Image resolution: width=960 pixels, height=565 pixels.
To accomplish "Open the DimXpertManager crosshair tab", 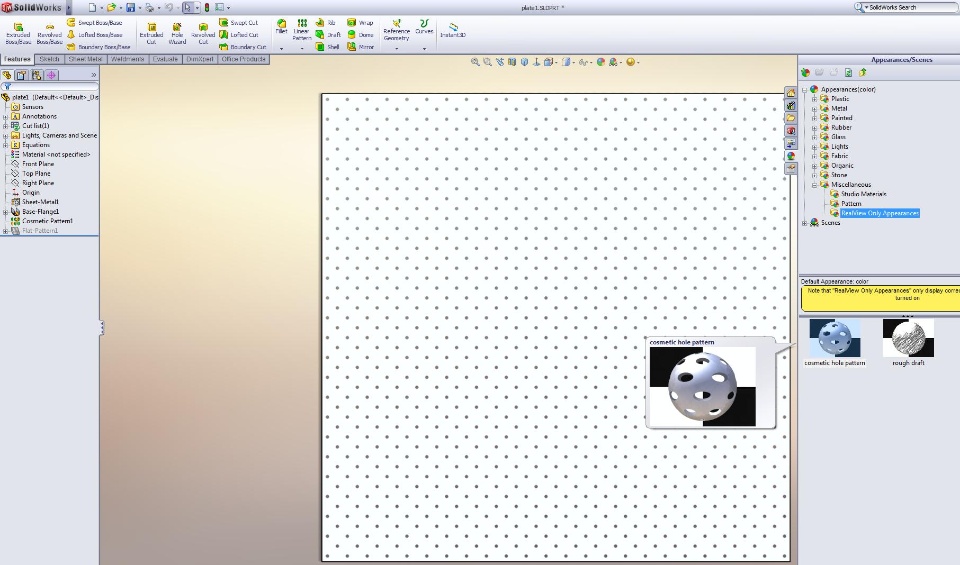I will tap(51, 75).
